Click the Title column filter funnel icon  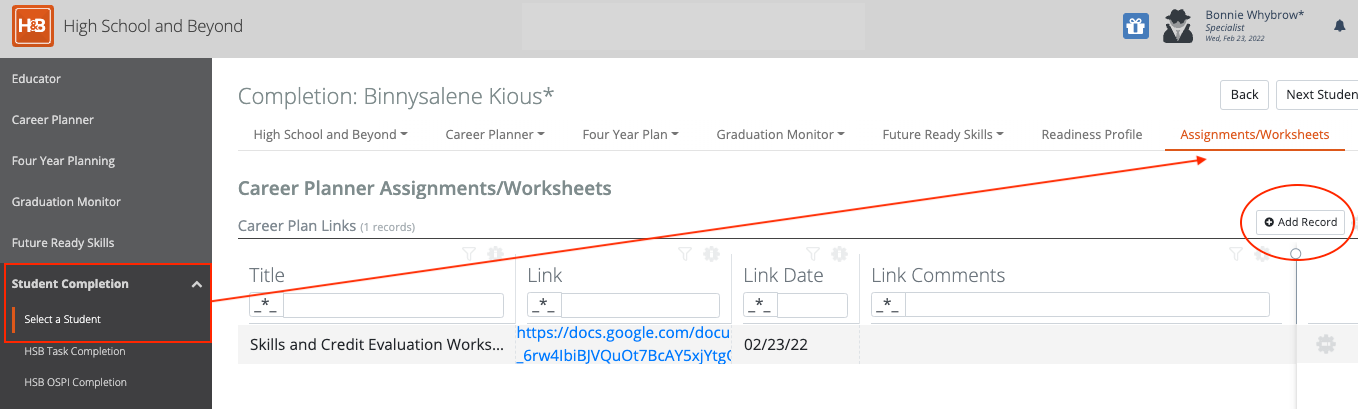click(469, 254)
